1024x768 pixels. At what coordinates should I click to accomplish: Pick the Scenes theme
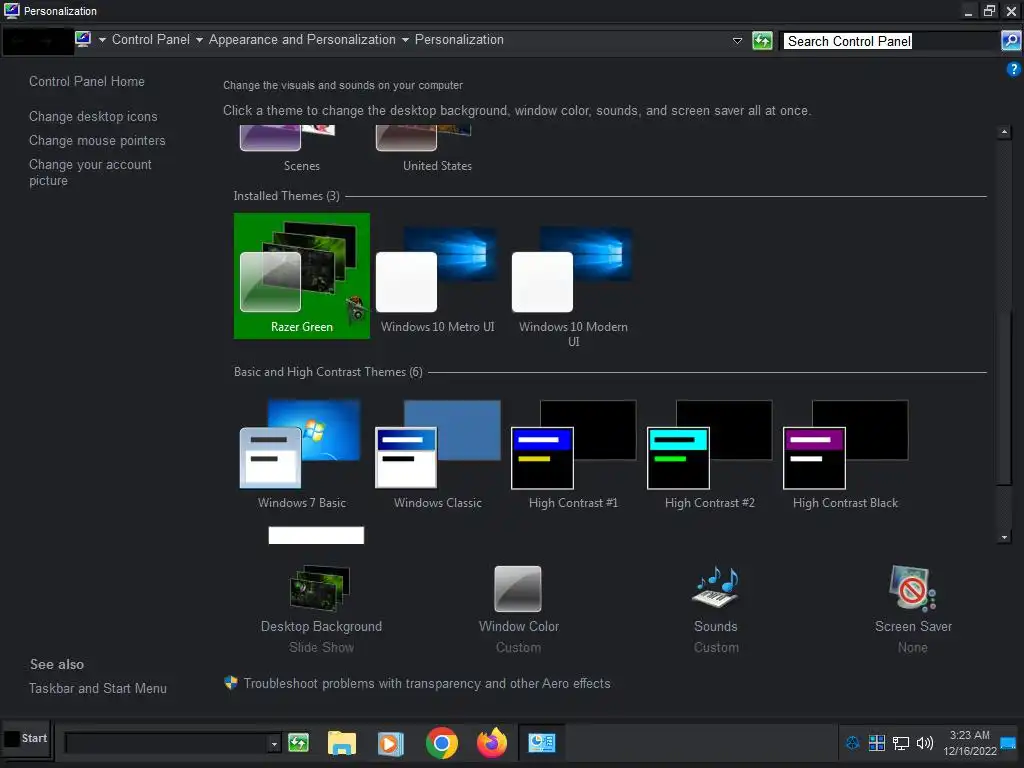pos(301,150)
